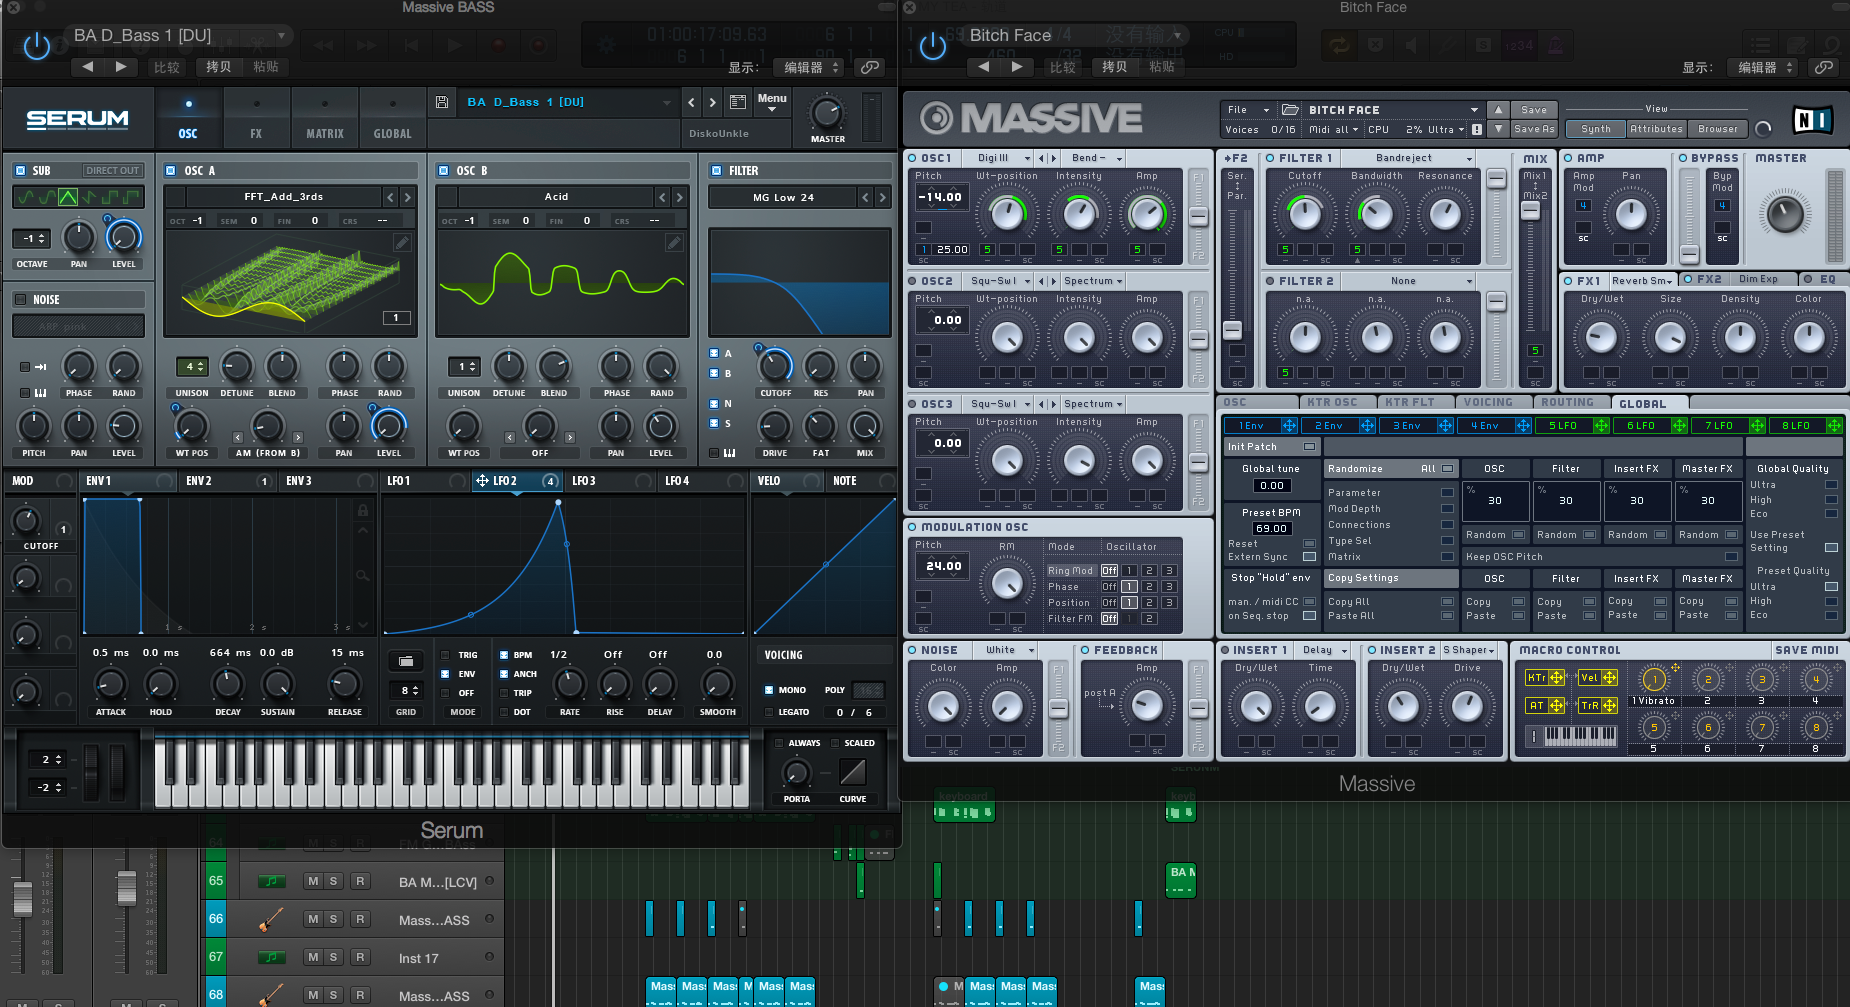
Task: Switch to Serum GLOBAL tab
Action: point(392,118)
